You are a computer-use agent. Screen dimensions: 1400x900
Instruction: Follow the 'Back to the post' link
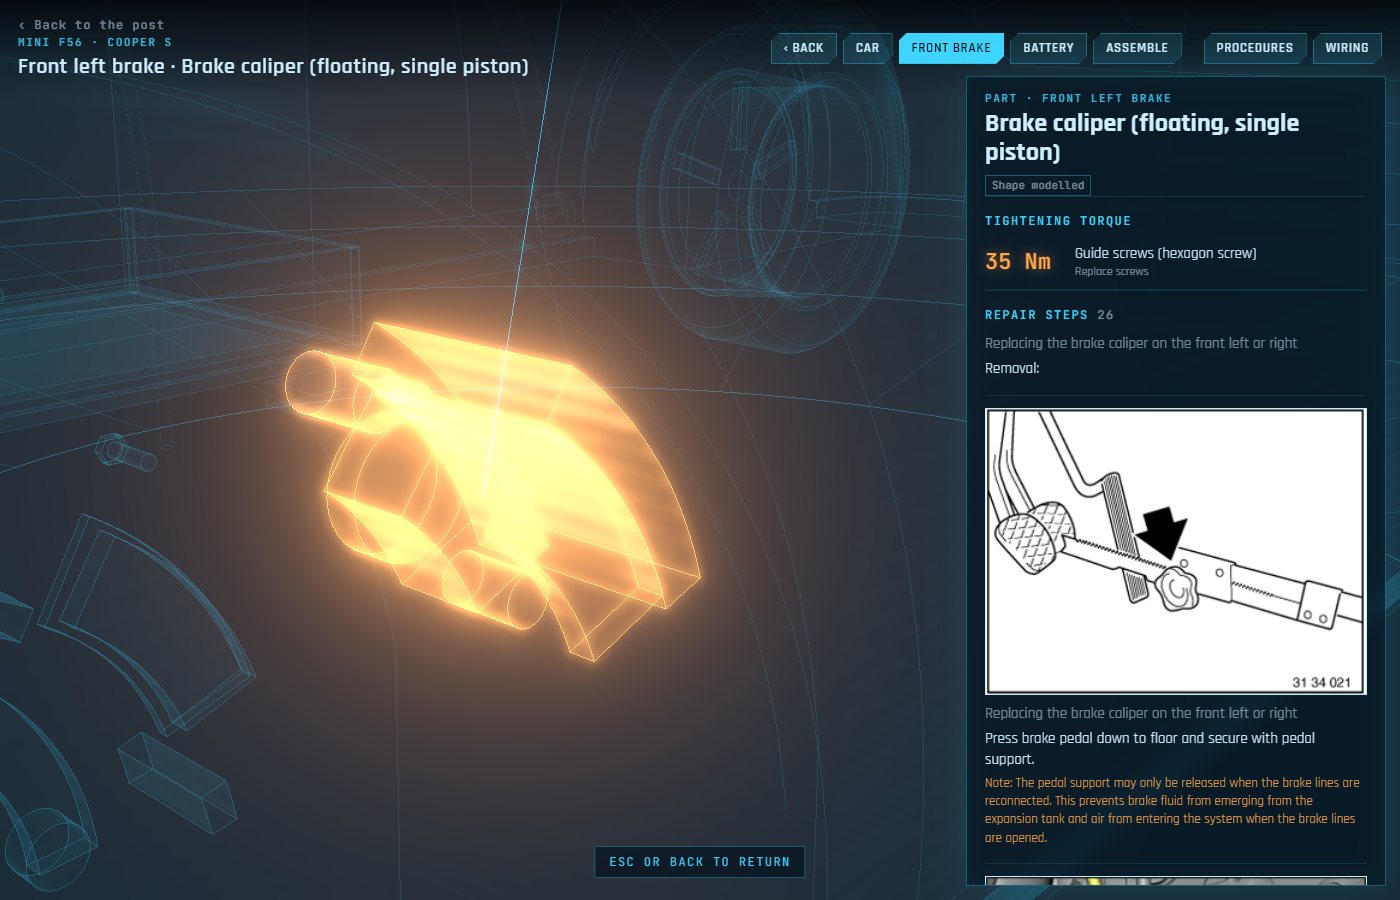click(91, 25)
